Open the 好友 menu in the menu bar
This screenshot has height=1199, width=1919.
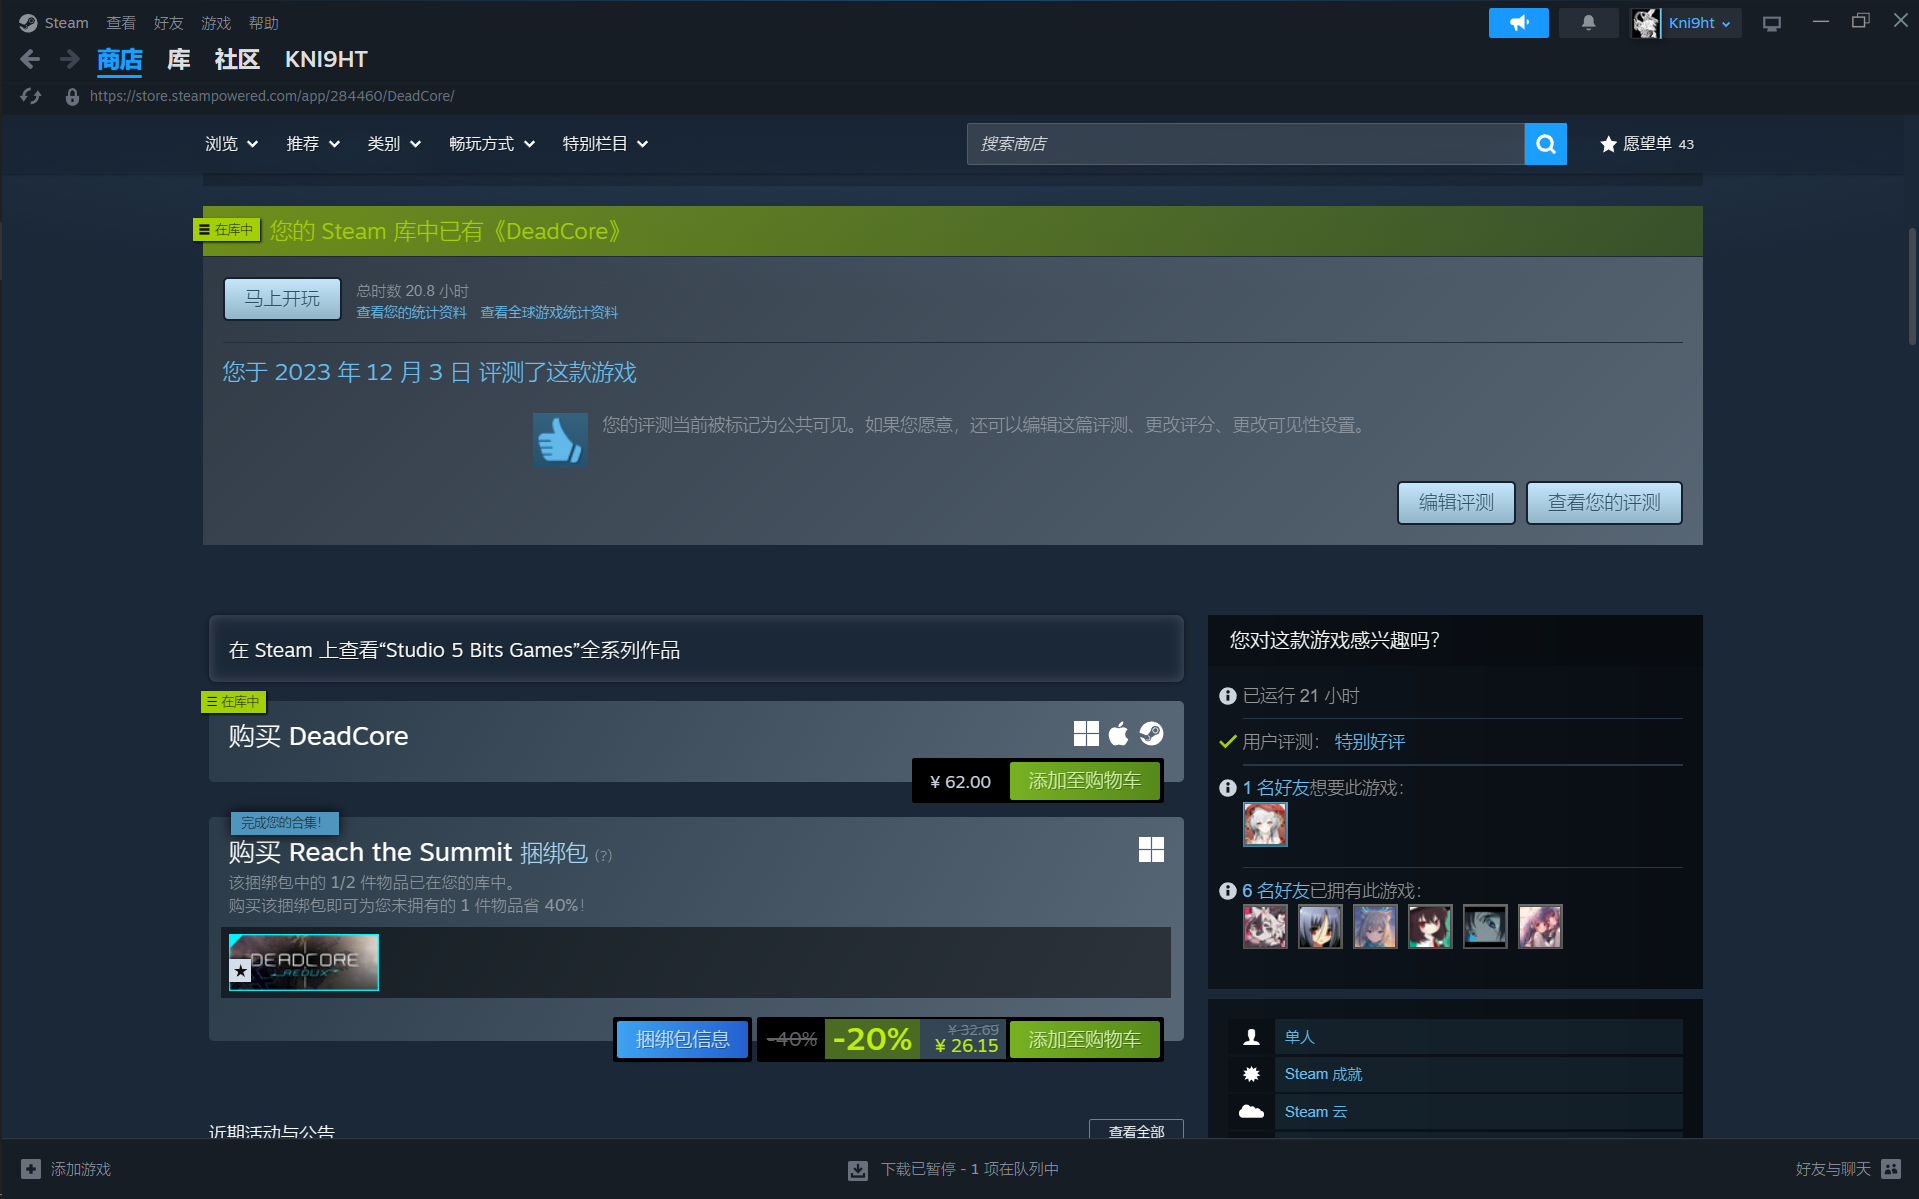pyautogui.click(x=168, y=23)
